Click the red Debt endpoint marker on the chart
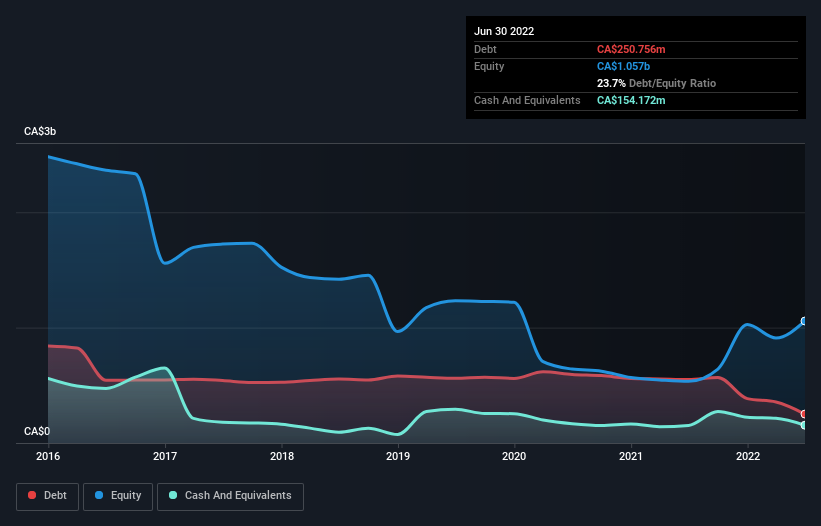 pos(804,414)
